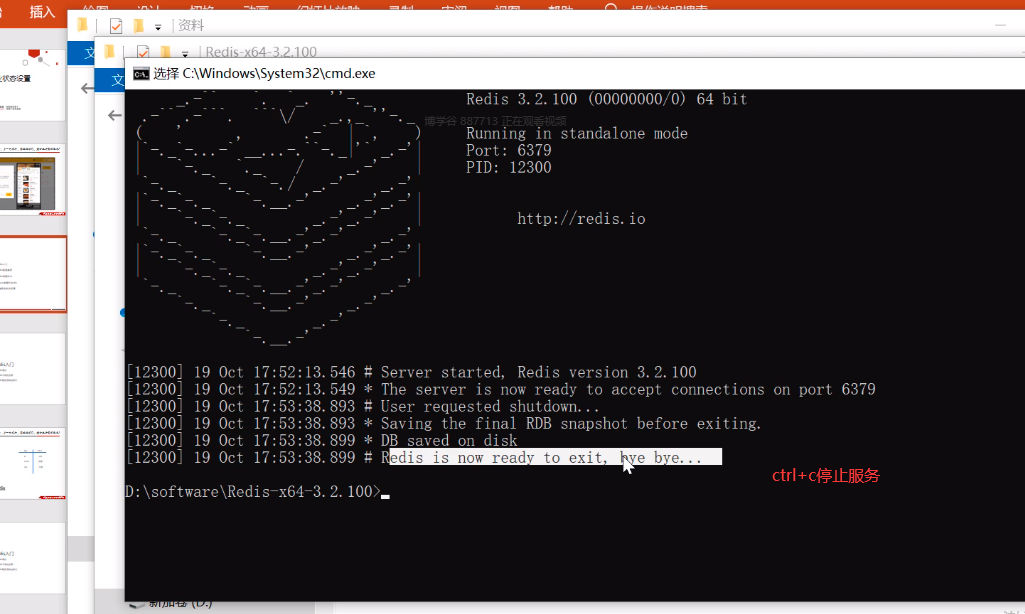Minimize the 资料 explorer window
The image size is (1025, 614).
point(1000,25)
